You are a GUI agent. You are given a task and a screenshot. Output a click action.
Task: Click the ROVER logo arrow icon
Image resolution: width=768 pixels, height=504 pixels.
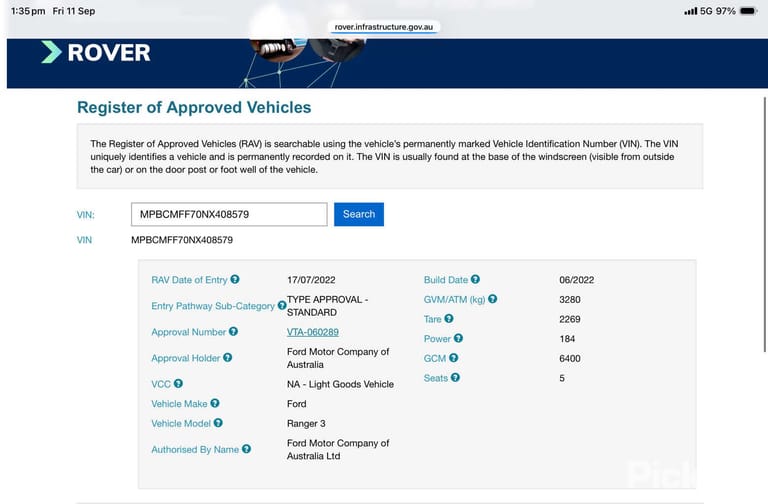(51, 52)
